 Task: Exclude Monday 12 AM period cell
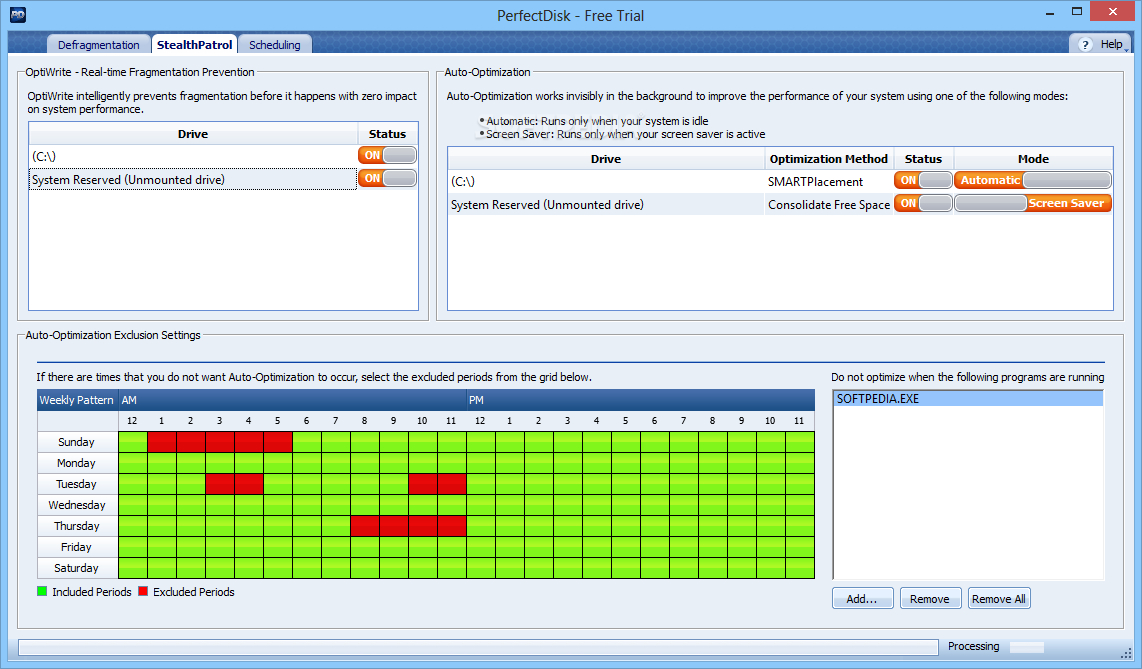click(133, 463)
